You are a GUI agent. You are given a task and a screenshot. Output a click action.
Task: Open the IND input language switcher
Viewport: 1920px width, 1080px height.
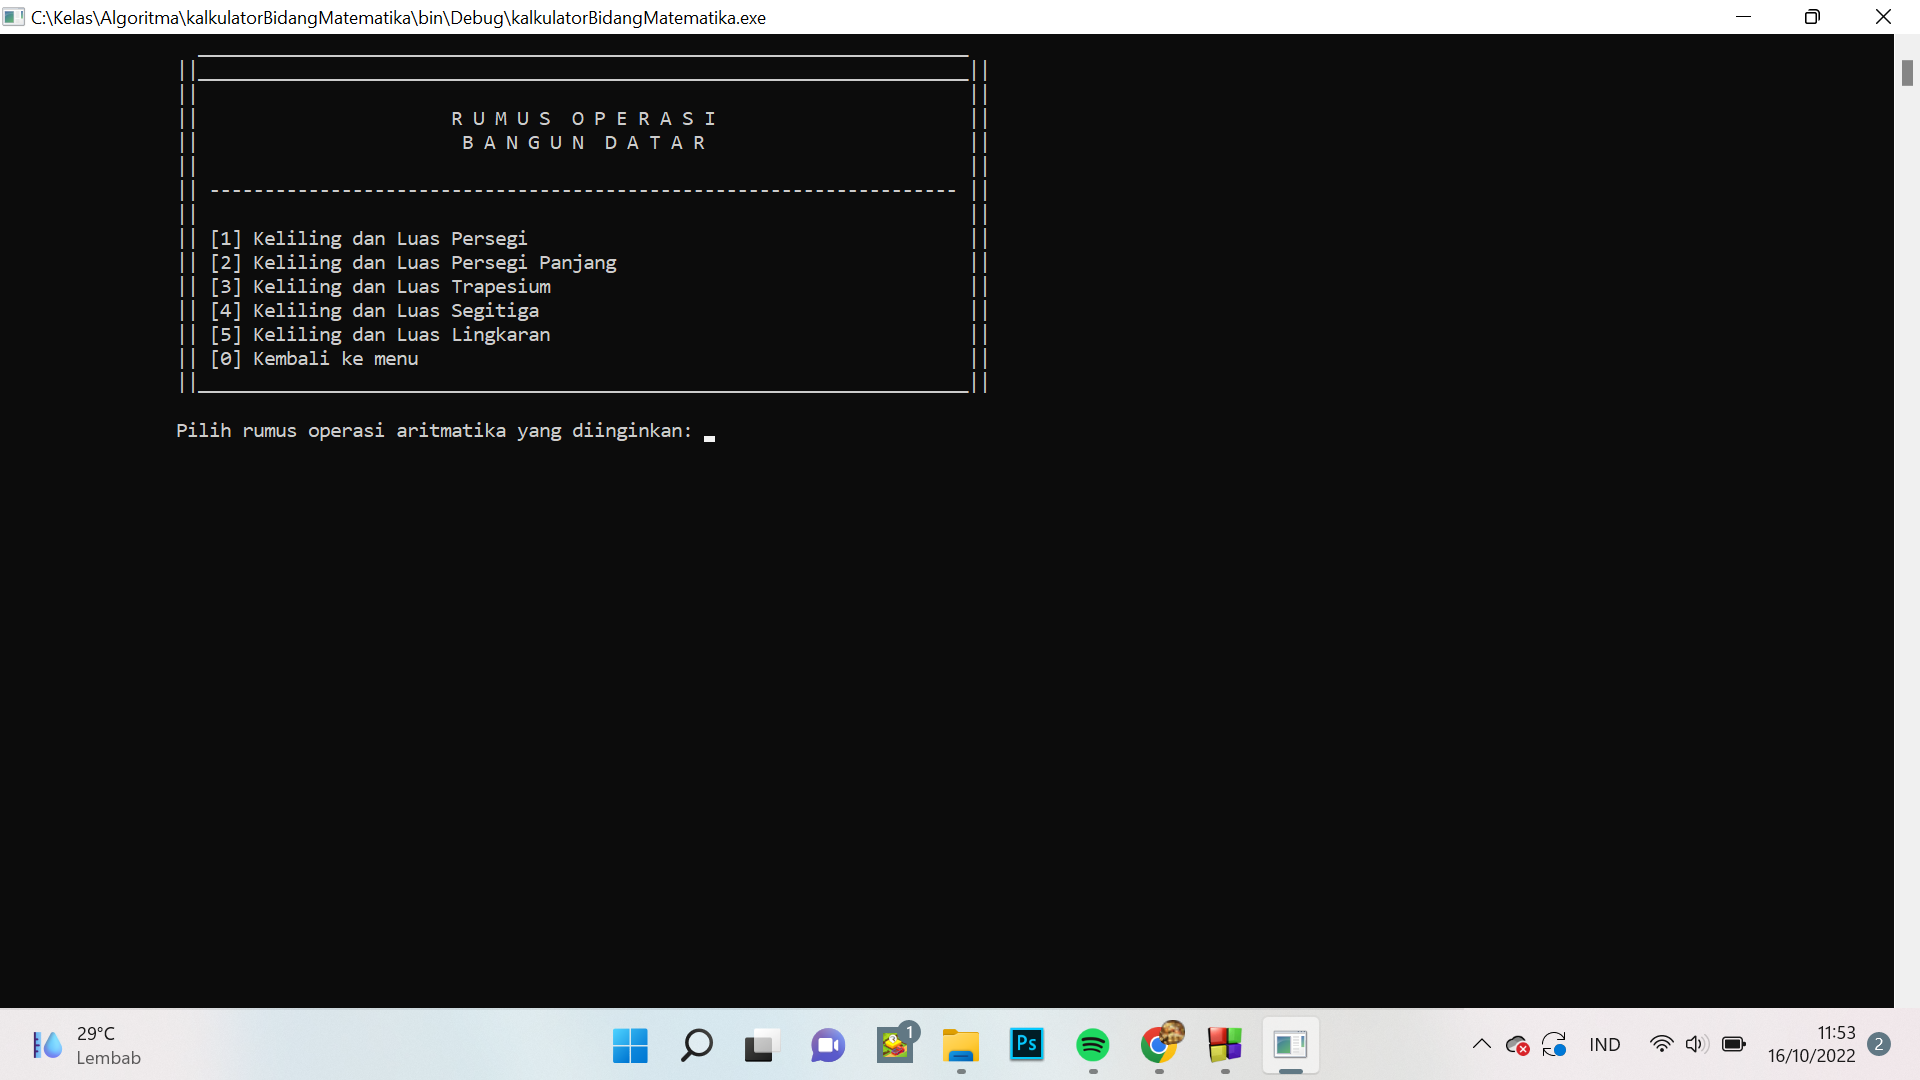click(x=1604, y=1045)
